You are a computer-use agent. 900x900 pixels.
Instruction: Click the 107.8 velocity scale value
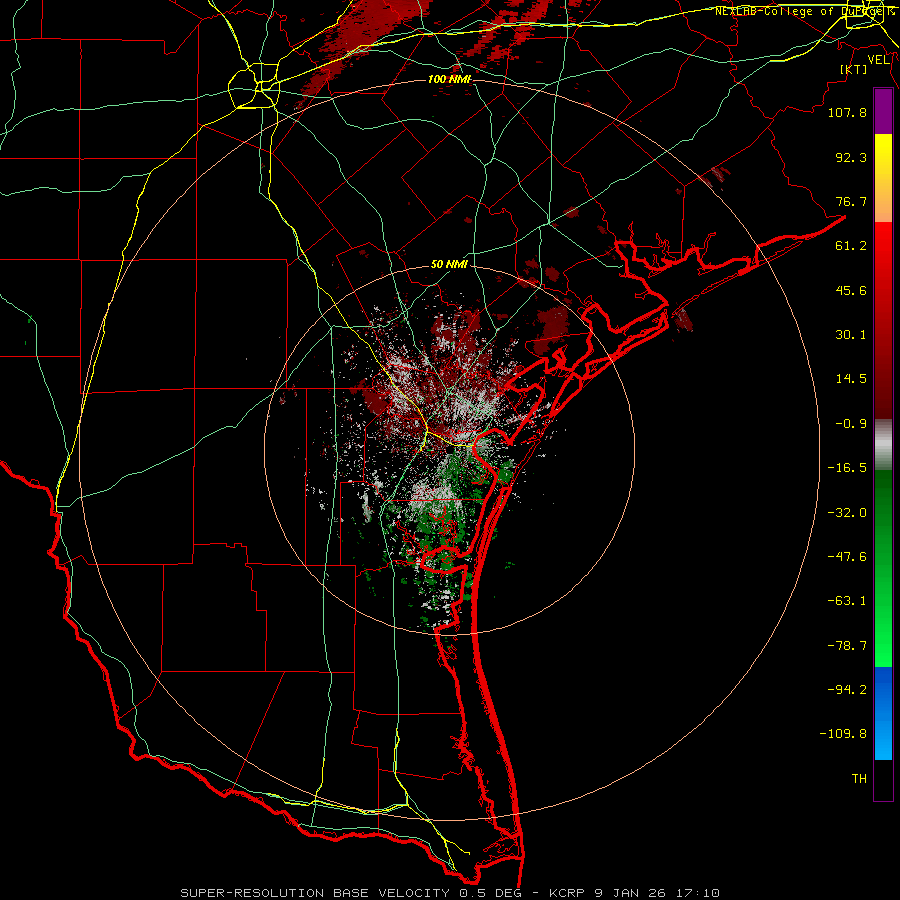point(847,112)
